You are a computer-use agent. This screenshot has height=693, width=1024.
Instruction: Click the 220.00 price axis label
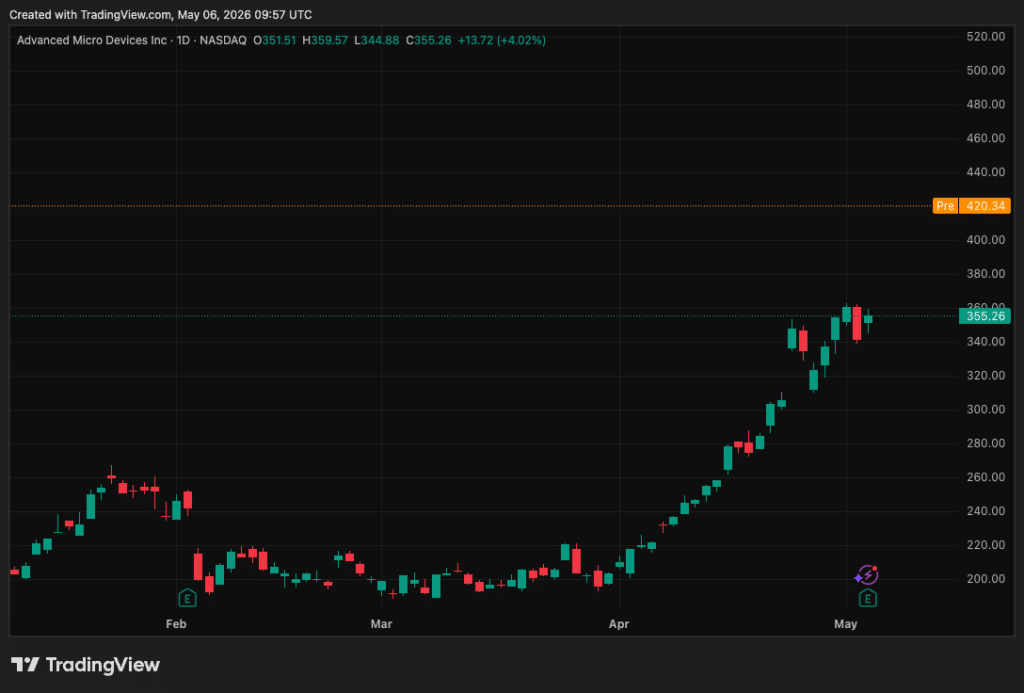click(985, 545)
